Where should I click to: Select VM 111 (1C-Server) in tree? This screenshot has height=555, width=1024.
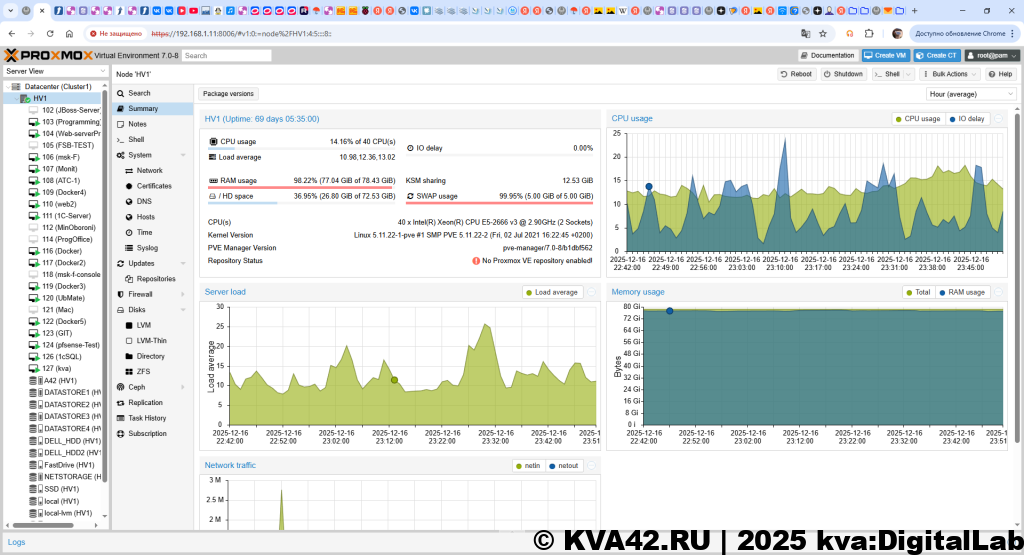[65, 215]
